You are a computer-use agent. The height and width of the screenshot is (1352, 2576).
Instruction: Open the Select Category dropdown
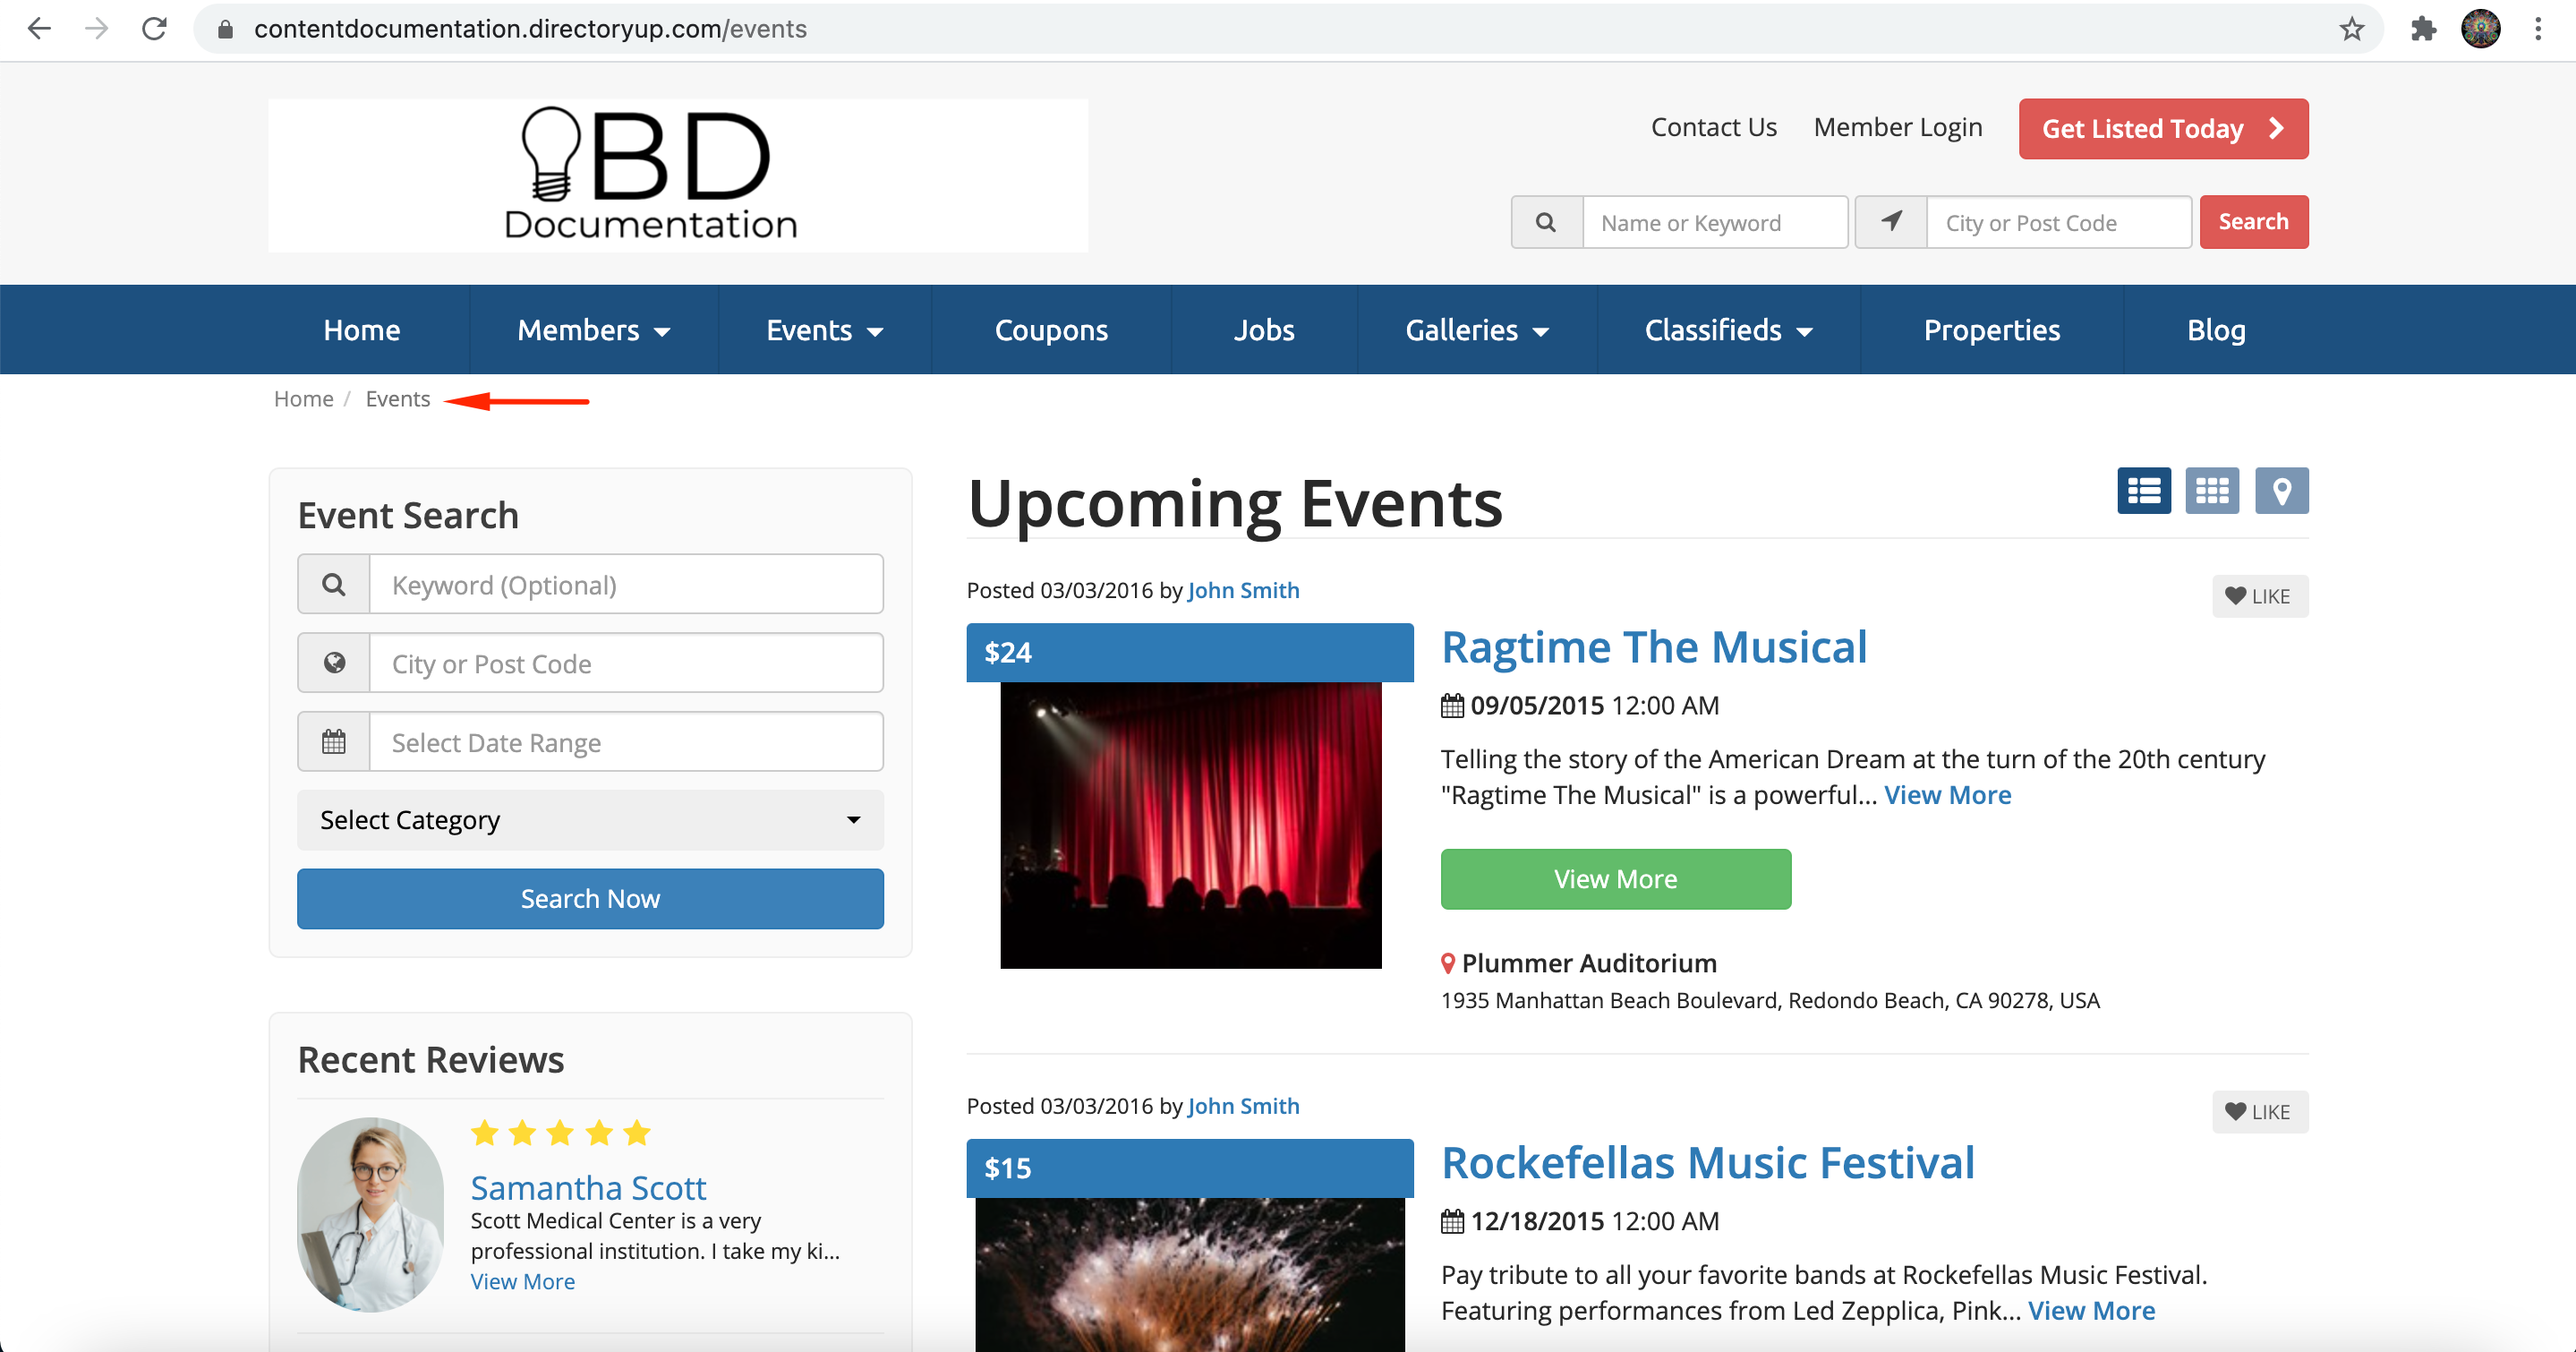(590, 820)
